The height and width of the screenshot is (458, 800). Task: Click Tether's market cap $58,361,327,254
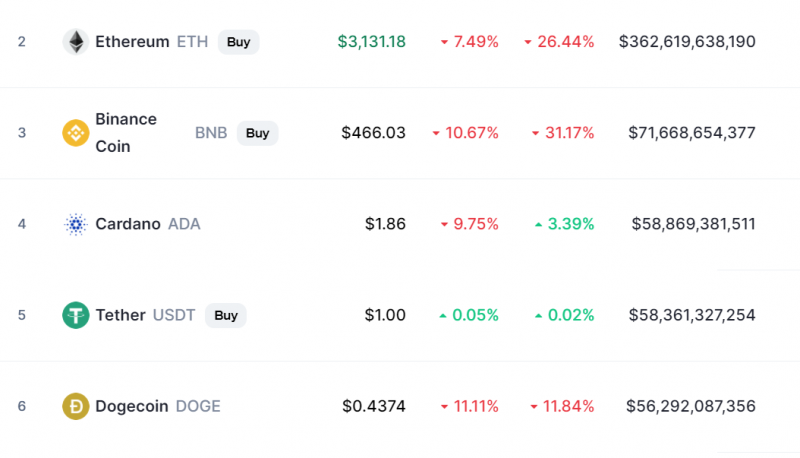click(692, 315)
